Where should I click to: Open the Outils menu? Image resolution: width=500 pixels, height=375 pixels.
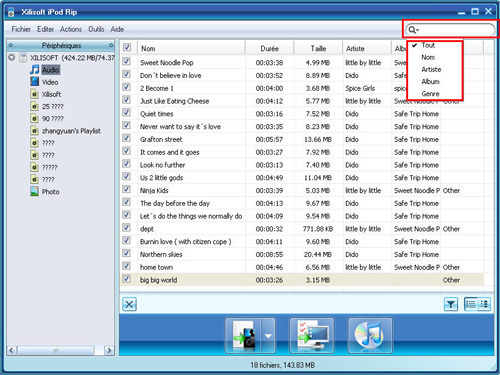pos(96,29)
